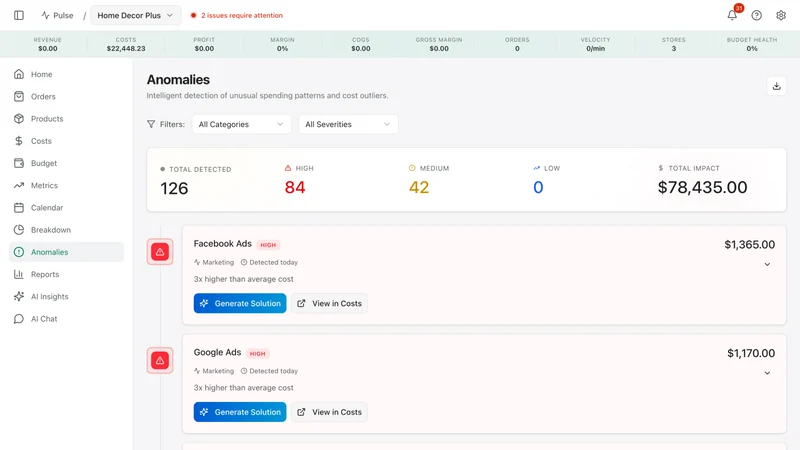Click the Facebook Ads $1,365.00 amount
The width and height of the screenshot is (800, 450).
click(x=749, y=244)
